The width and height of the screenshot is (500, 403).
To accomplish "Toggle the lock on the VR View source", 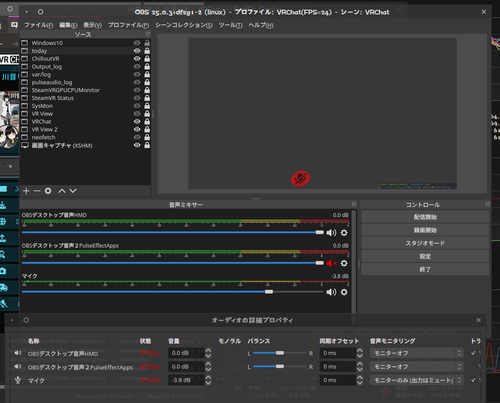I will click(147, 114).
